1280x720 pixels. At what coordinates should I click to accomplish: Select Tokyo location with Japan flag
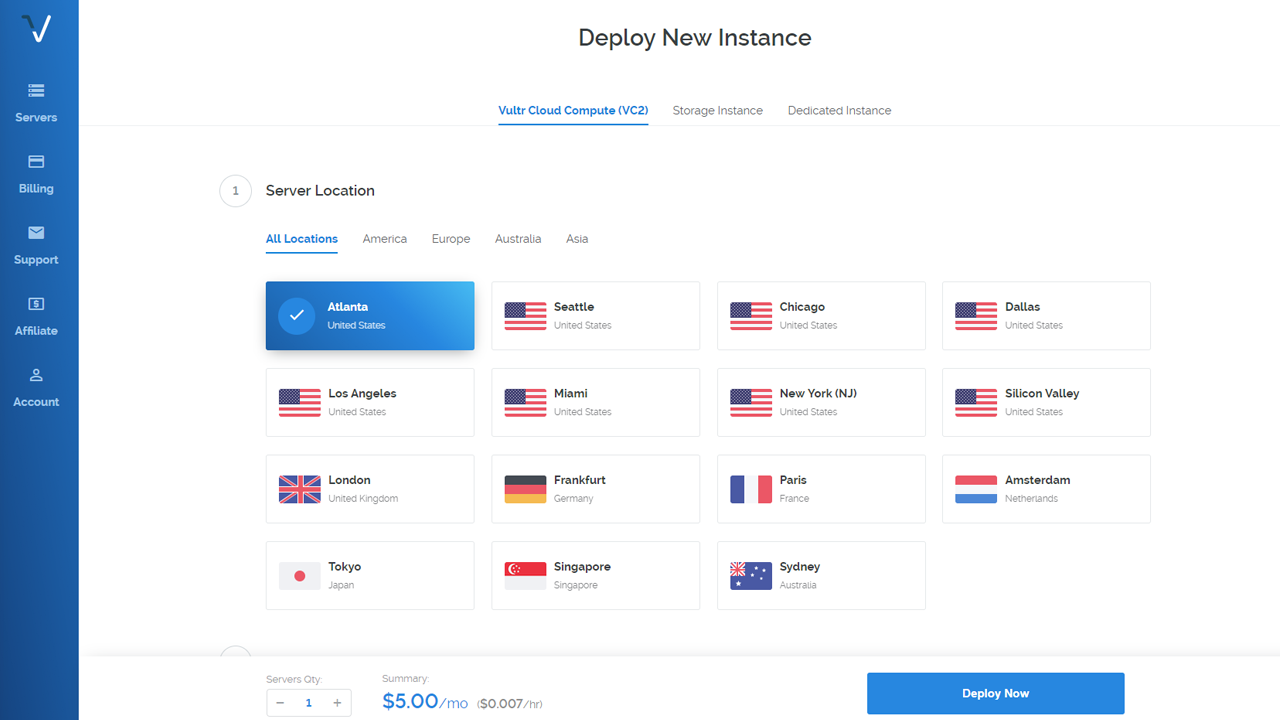pyautogui.click(x=370, y=575)
